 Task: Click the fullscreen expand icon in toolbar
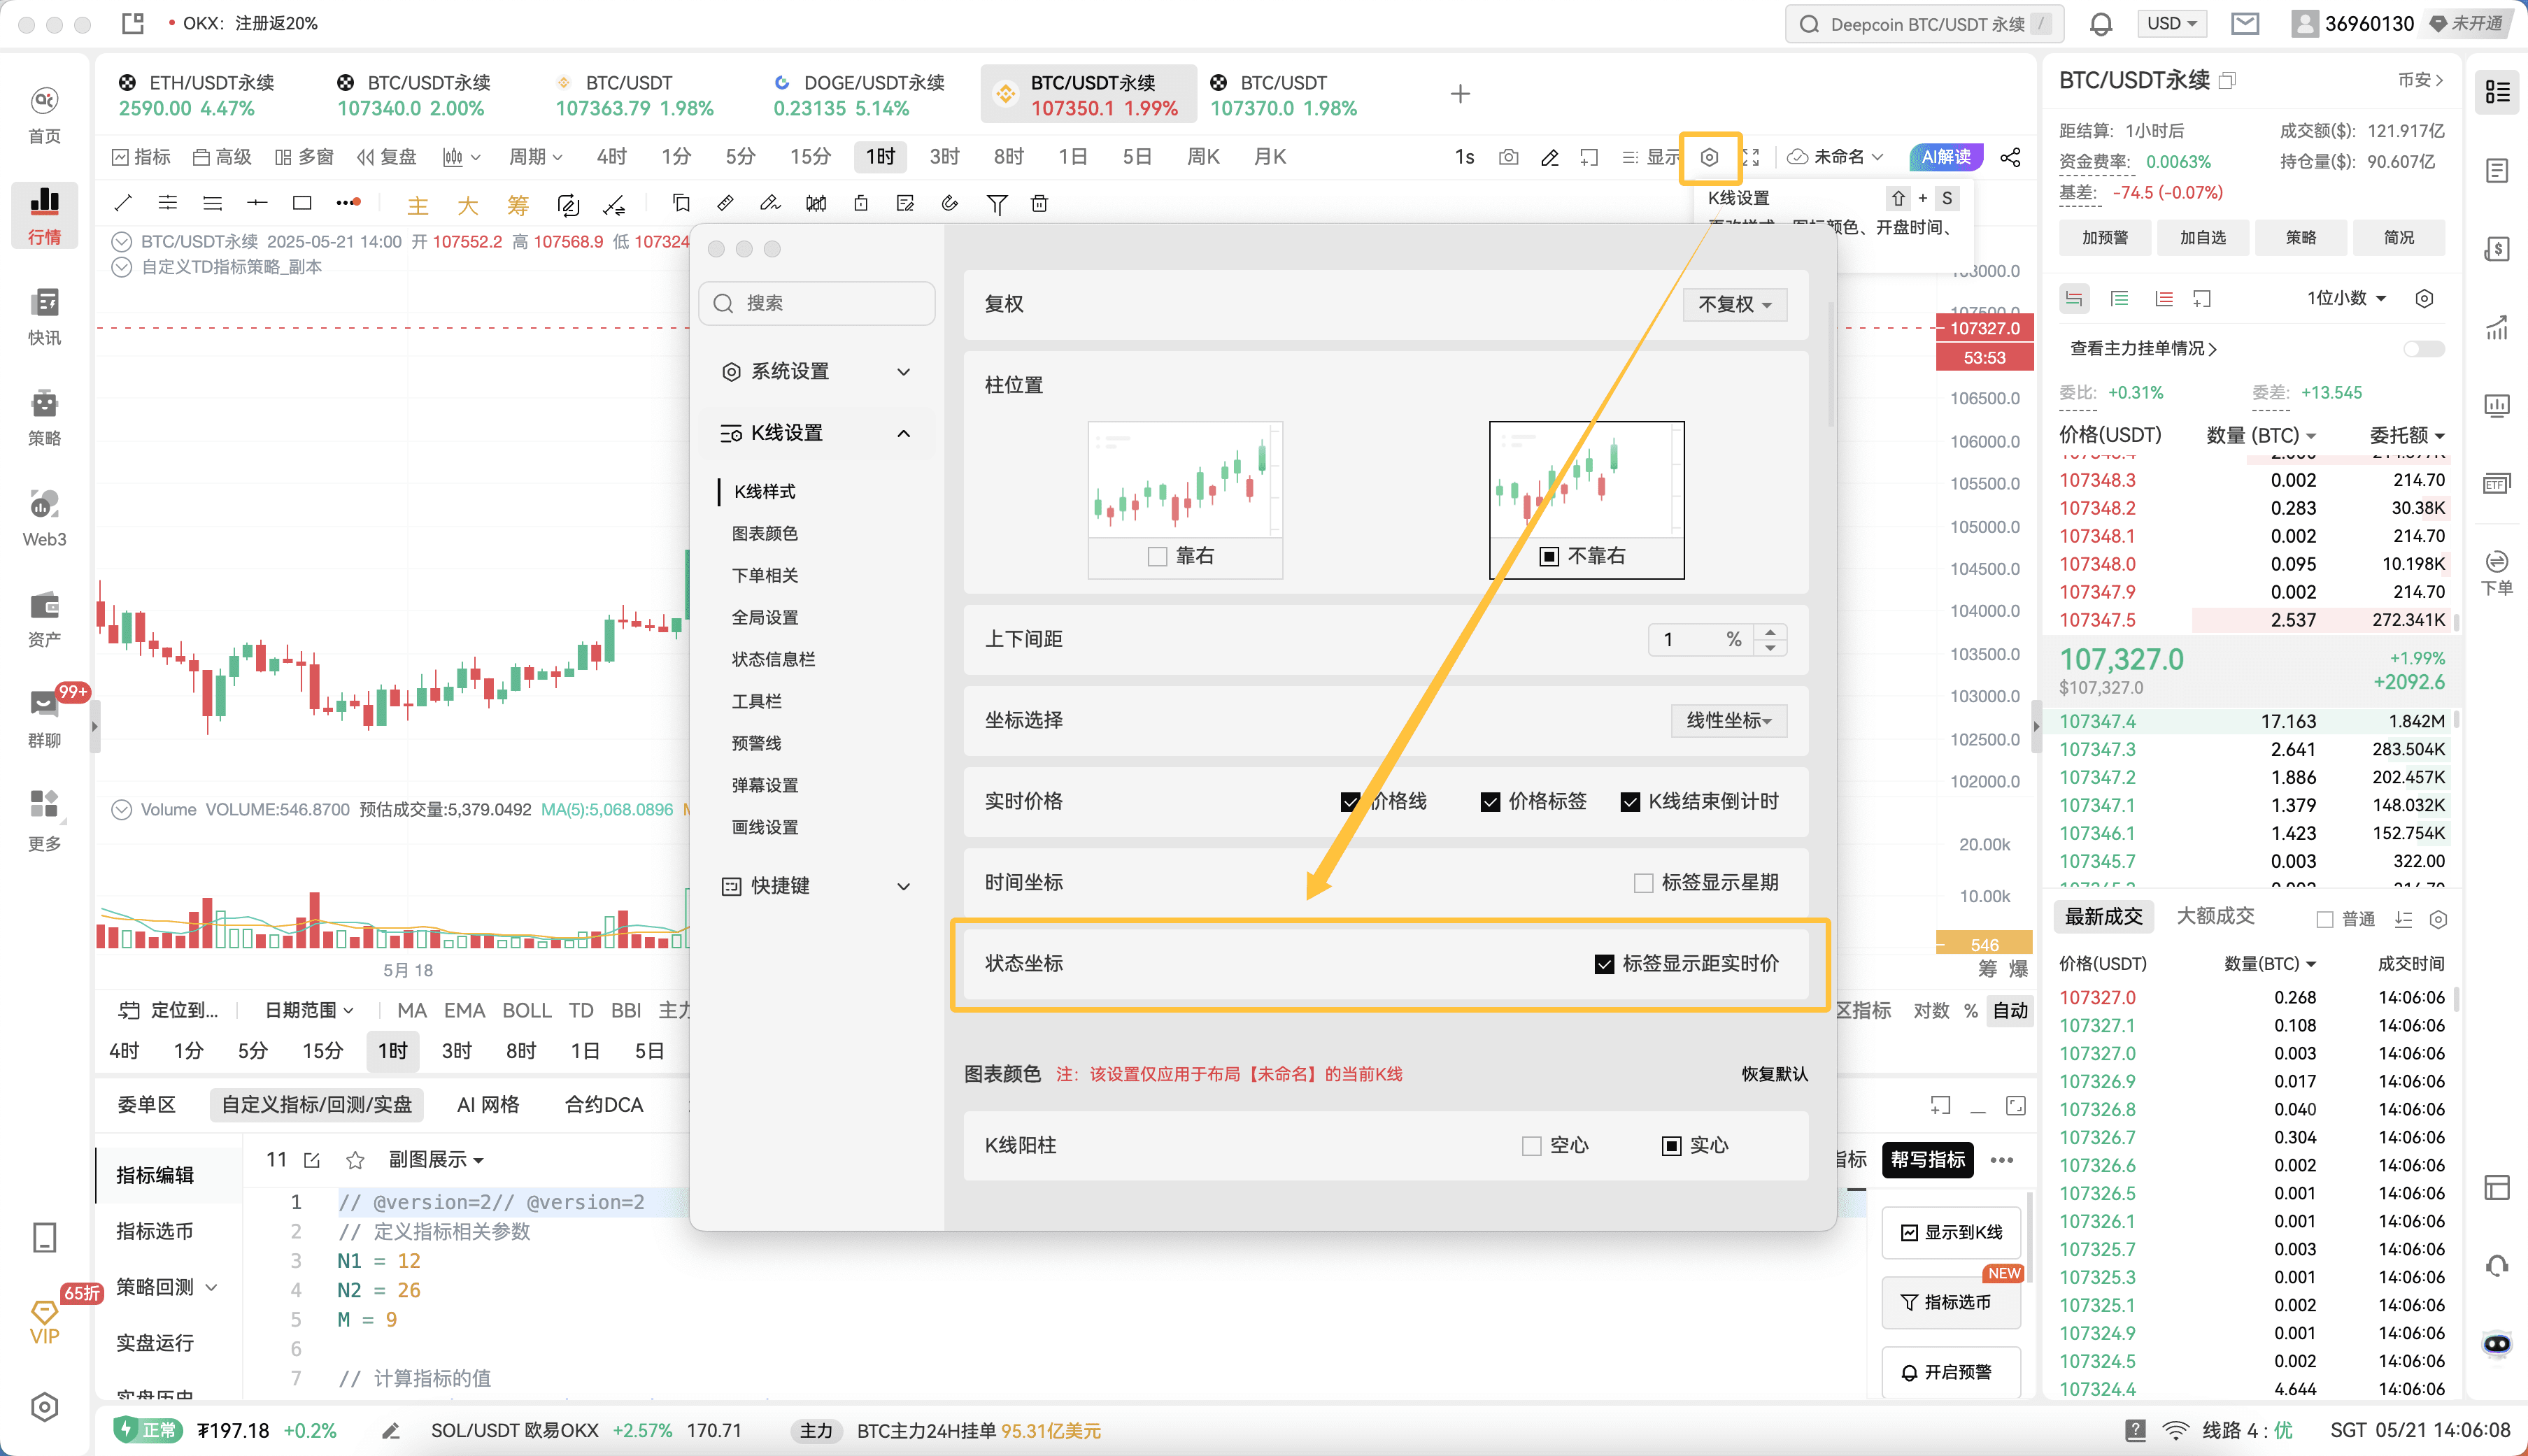[x=1751, y=157]
